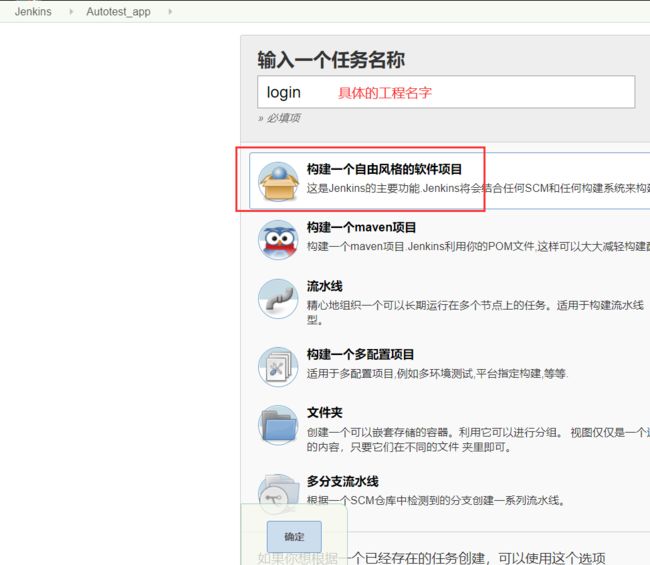Focus the task name input field

click(x=446, y=92)
